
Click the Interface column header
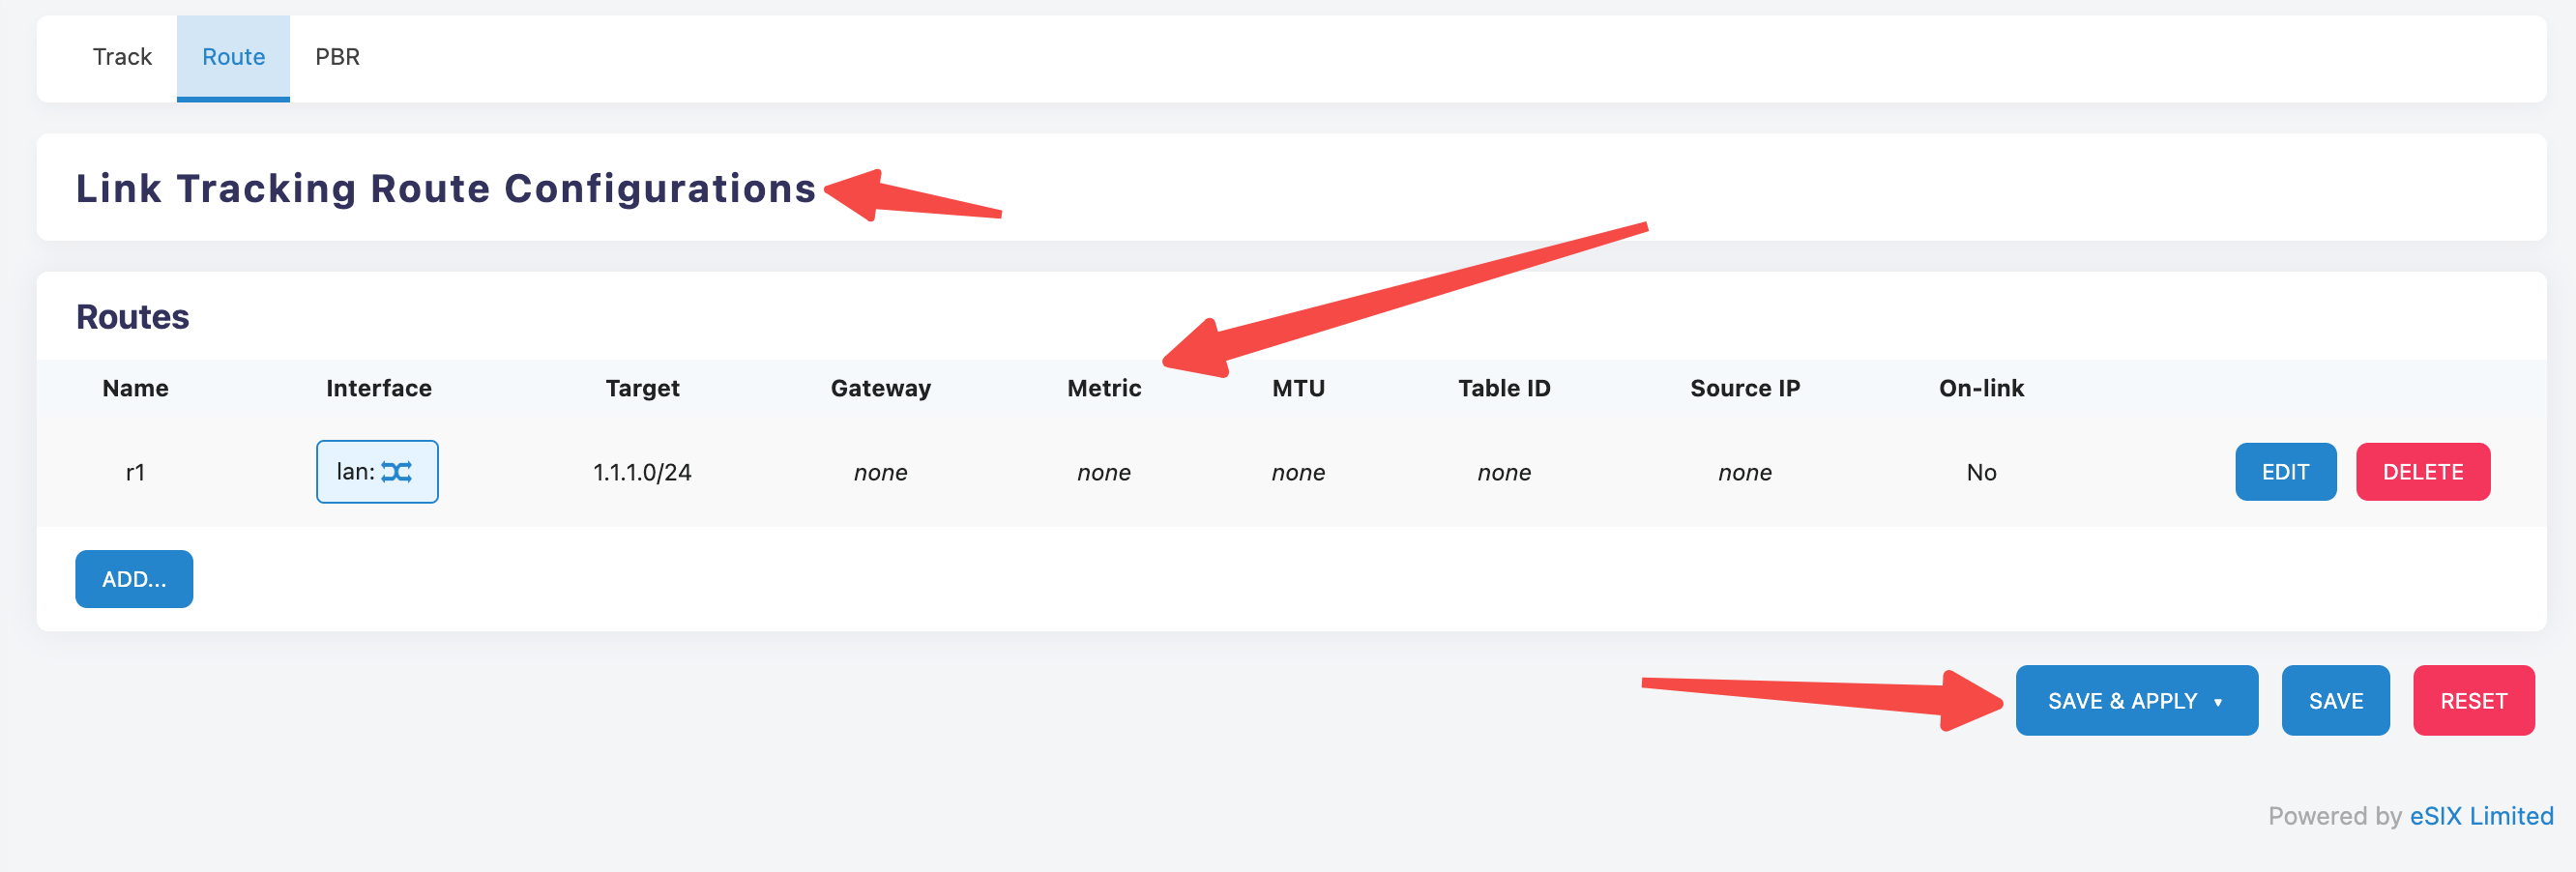click(378, 388)
